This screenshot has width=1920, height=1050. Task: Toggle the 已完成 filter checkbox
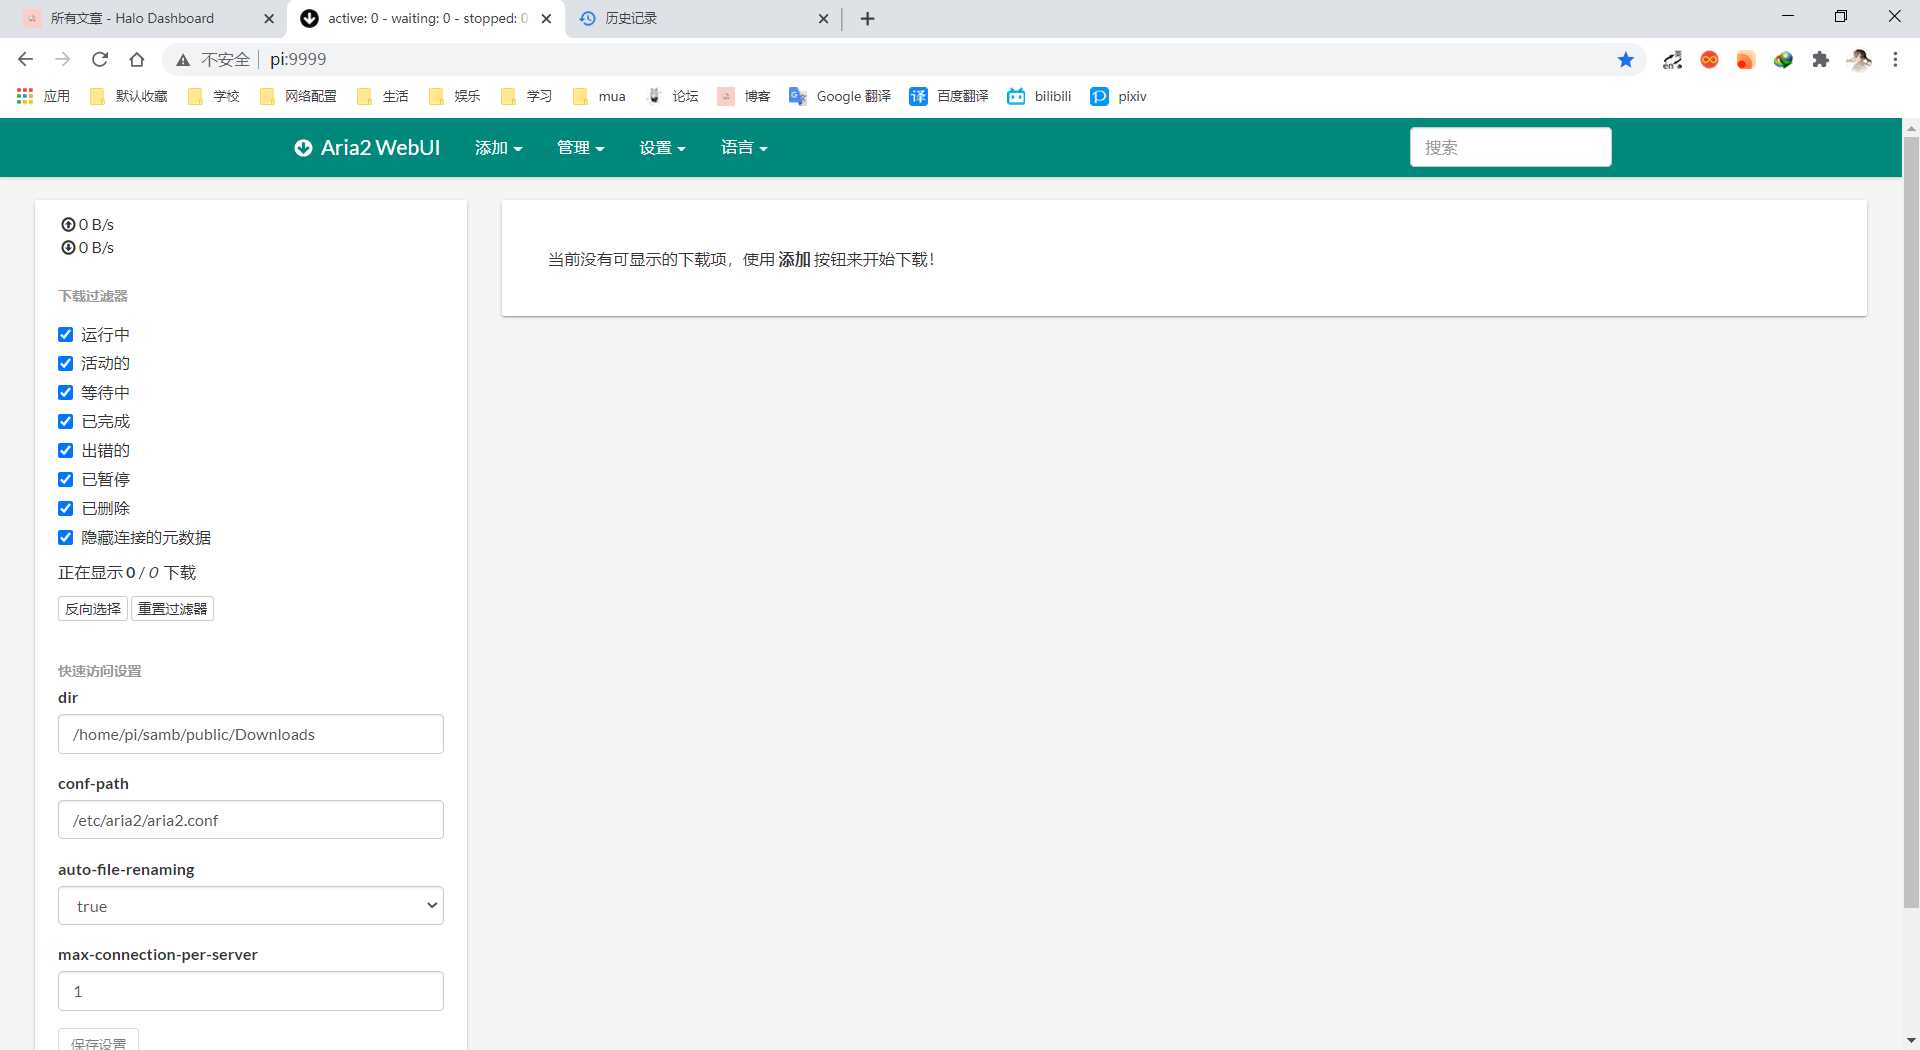[65, 421]
